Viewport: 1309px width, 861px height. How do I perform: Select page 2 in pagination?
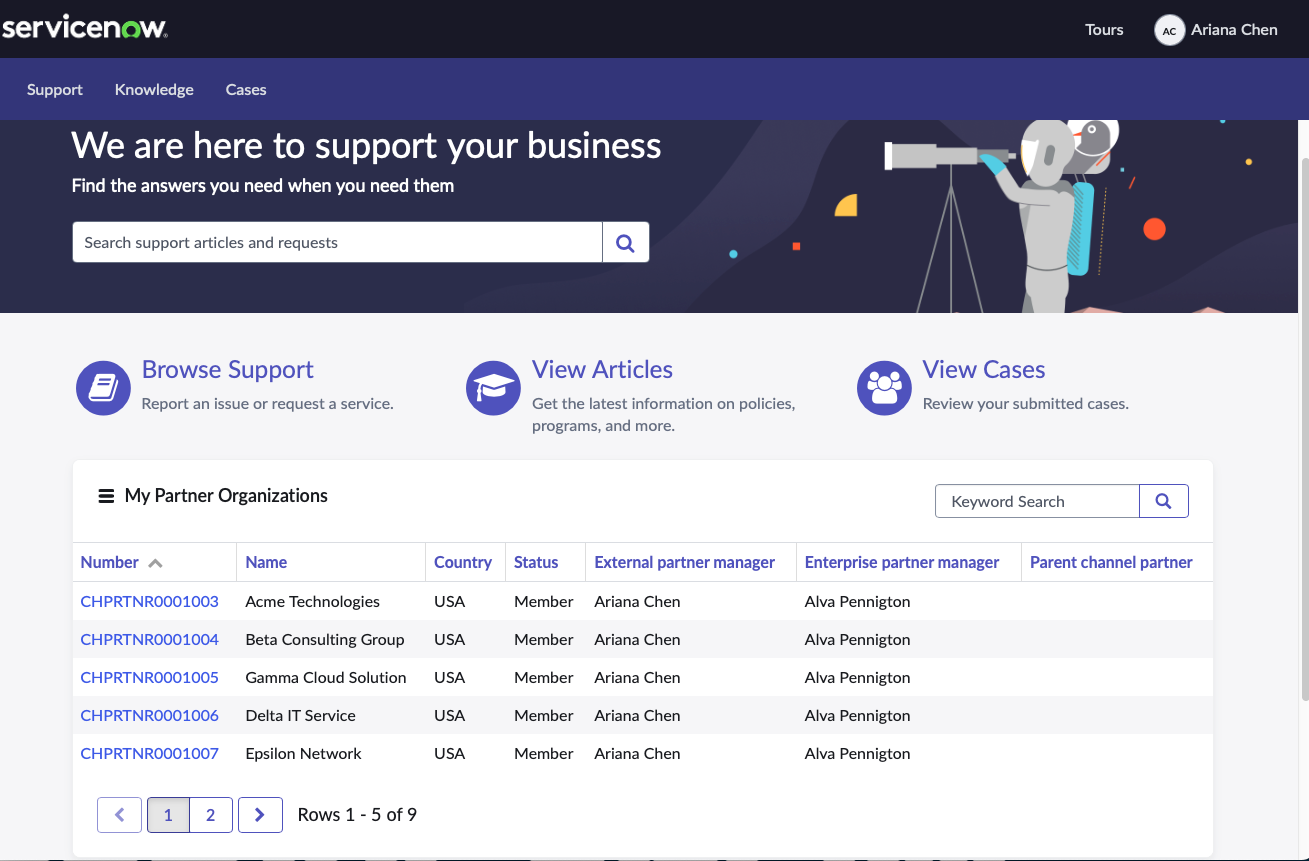[210, 815]
